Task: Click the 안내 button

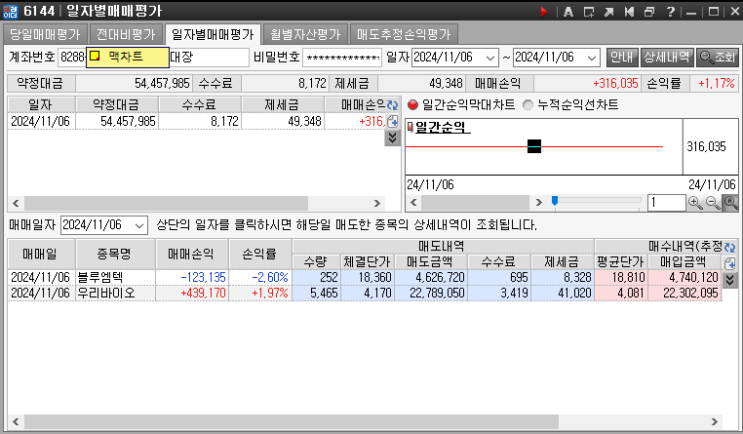Action: coord(622,57)
